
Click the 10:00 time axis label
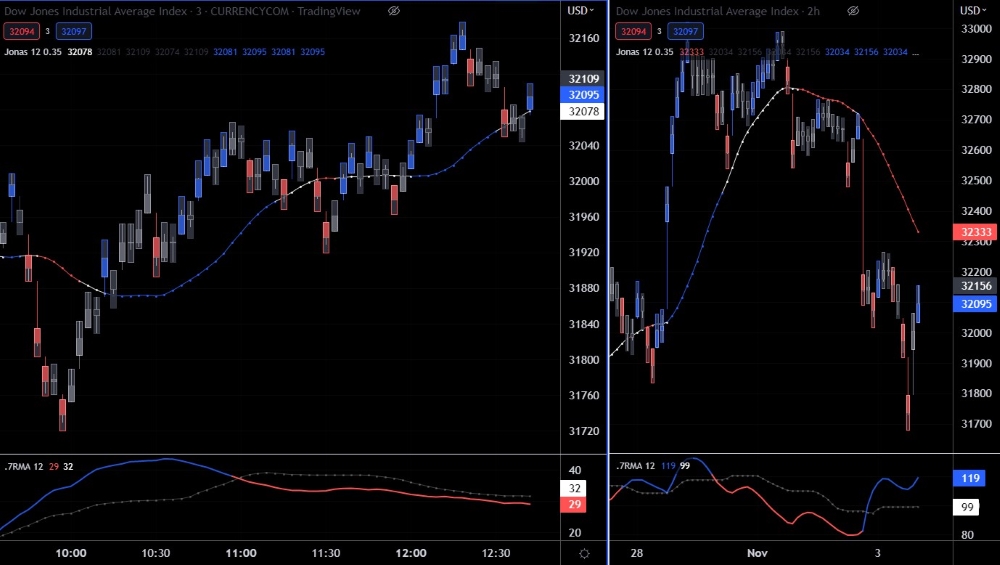[x=71, y=553]
